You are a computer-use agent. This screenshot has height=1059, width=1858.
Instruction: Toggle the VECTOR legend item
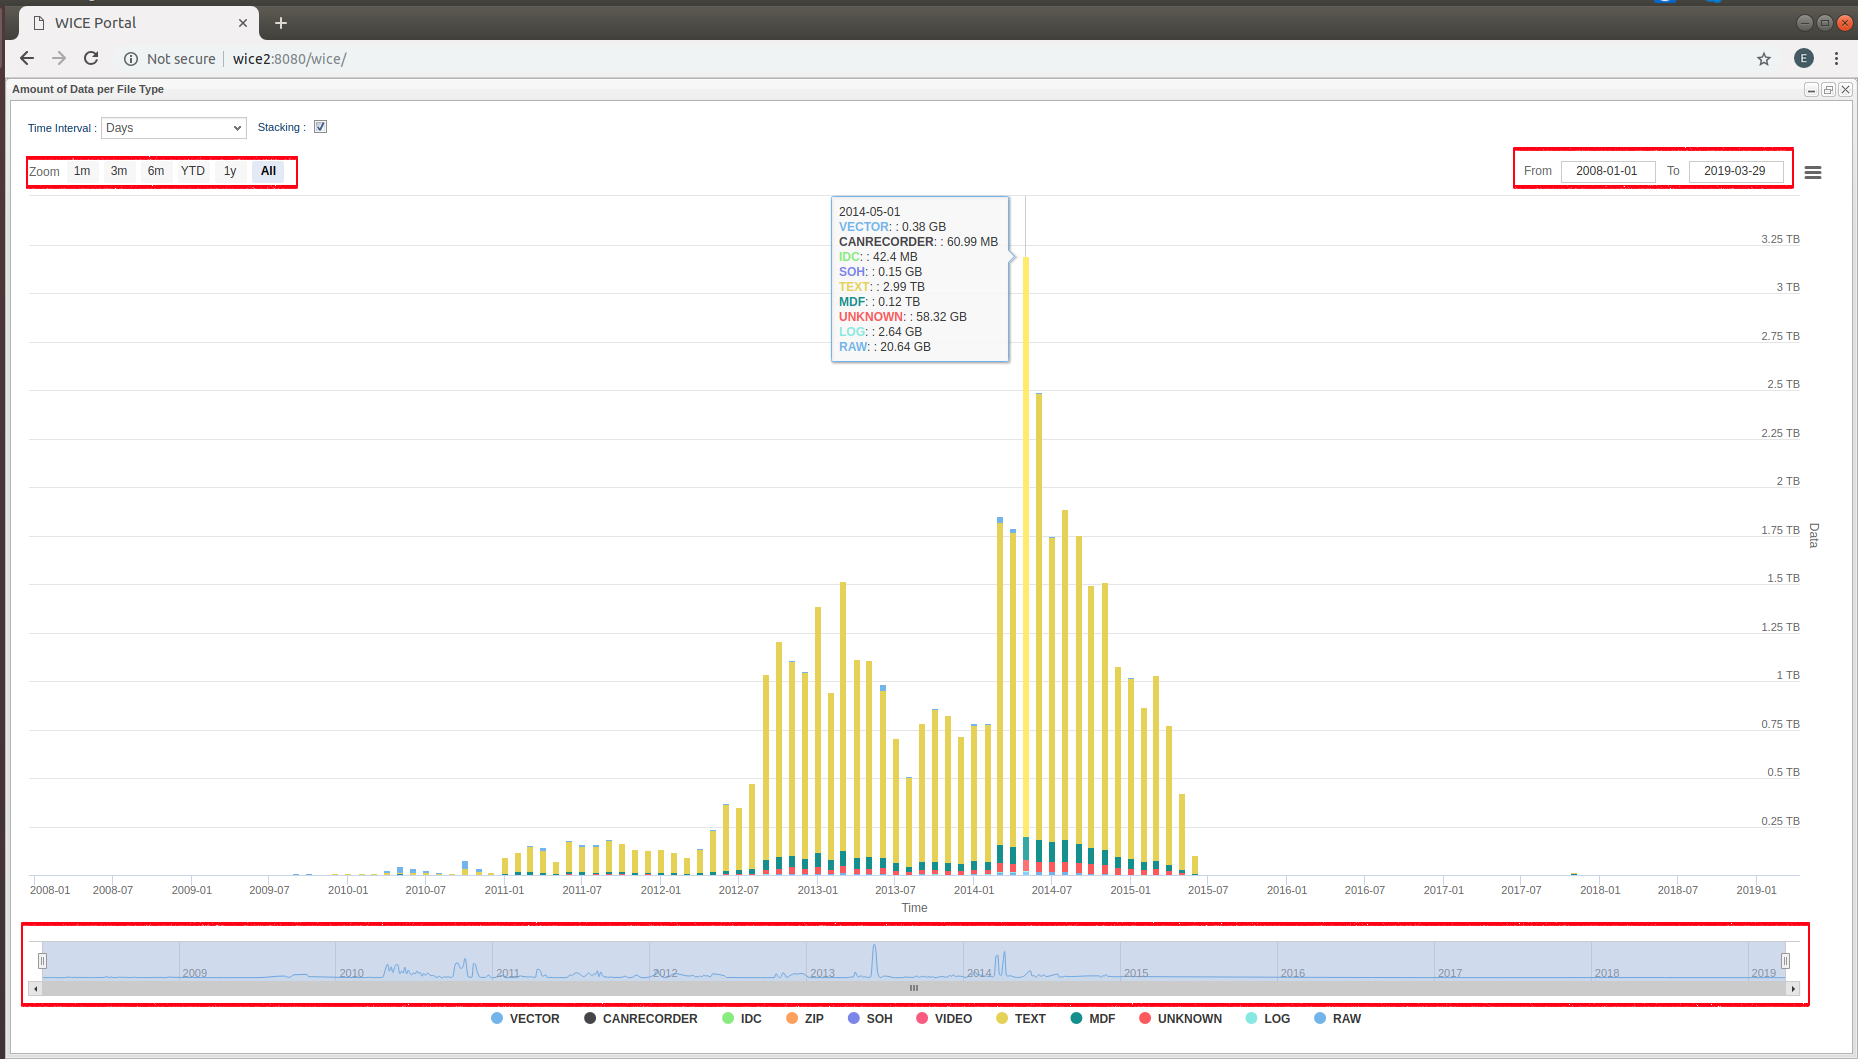(x=526, y=1019)
